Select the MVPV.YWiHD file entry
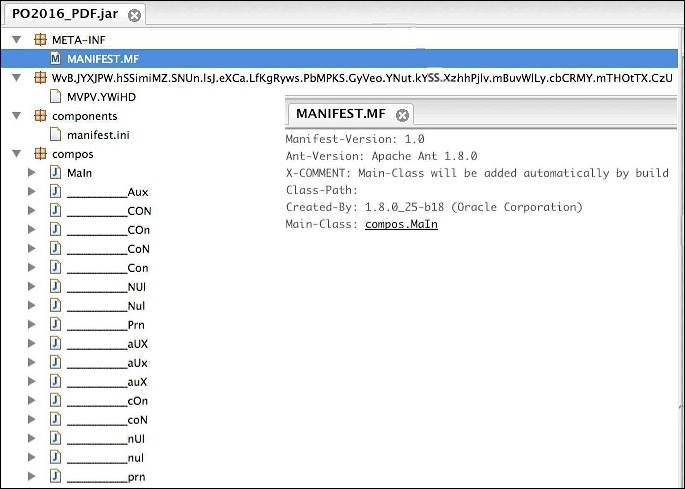 [101, 97]
